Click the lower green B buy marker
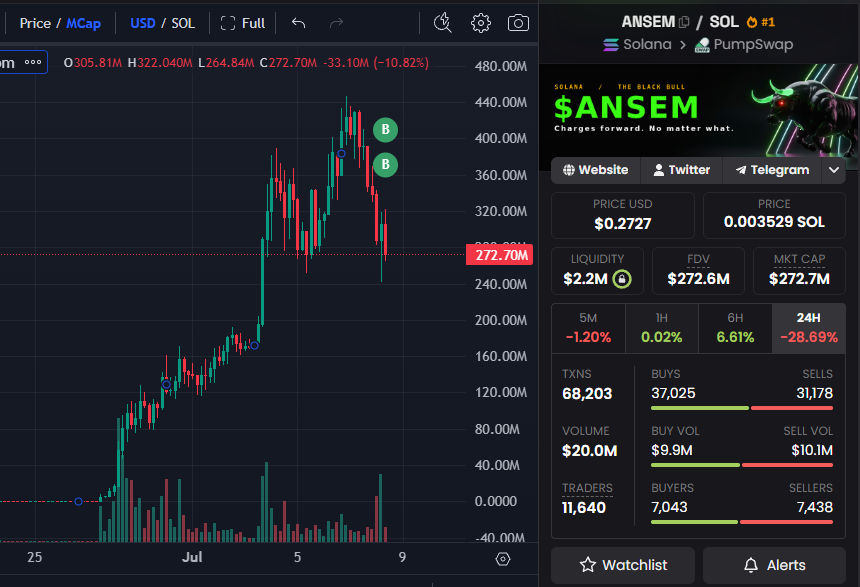The height and width of the screenshot is (587, 860). pyautogui.click(x=386, y=165)
